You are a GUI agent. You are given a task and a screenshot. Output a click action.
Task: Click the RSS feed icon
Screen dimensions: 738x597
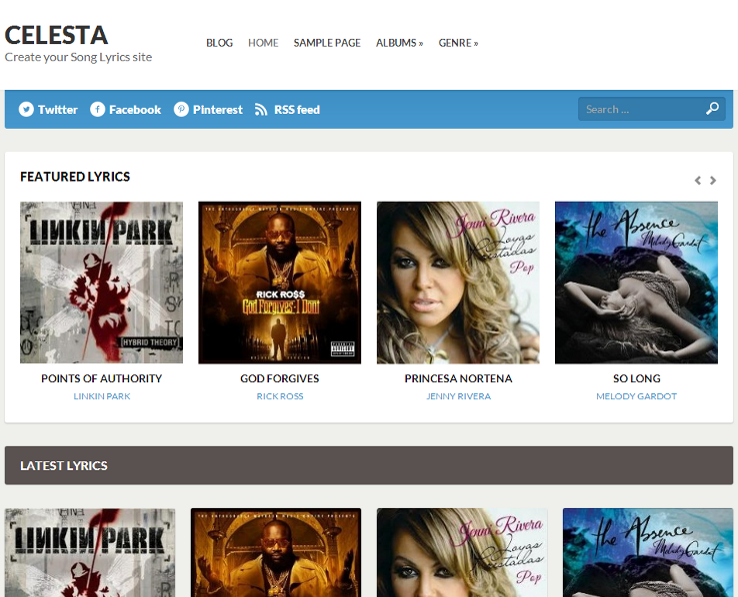point(261,110)
